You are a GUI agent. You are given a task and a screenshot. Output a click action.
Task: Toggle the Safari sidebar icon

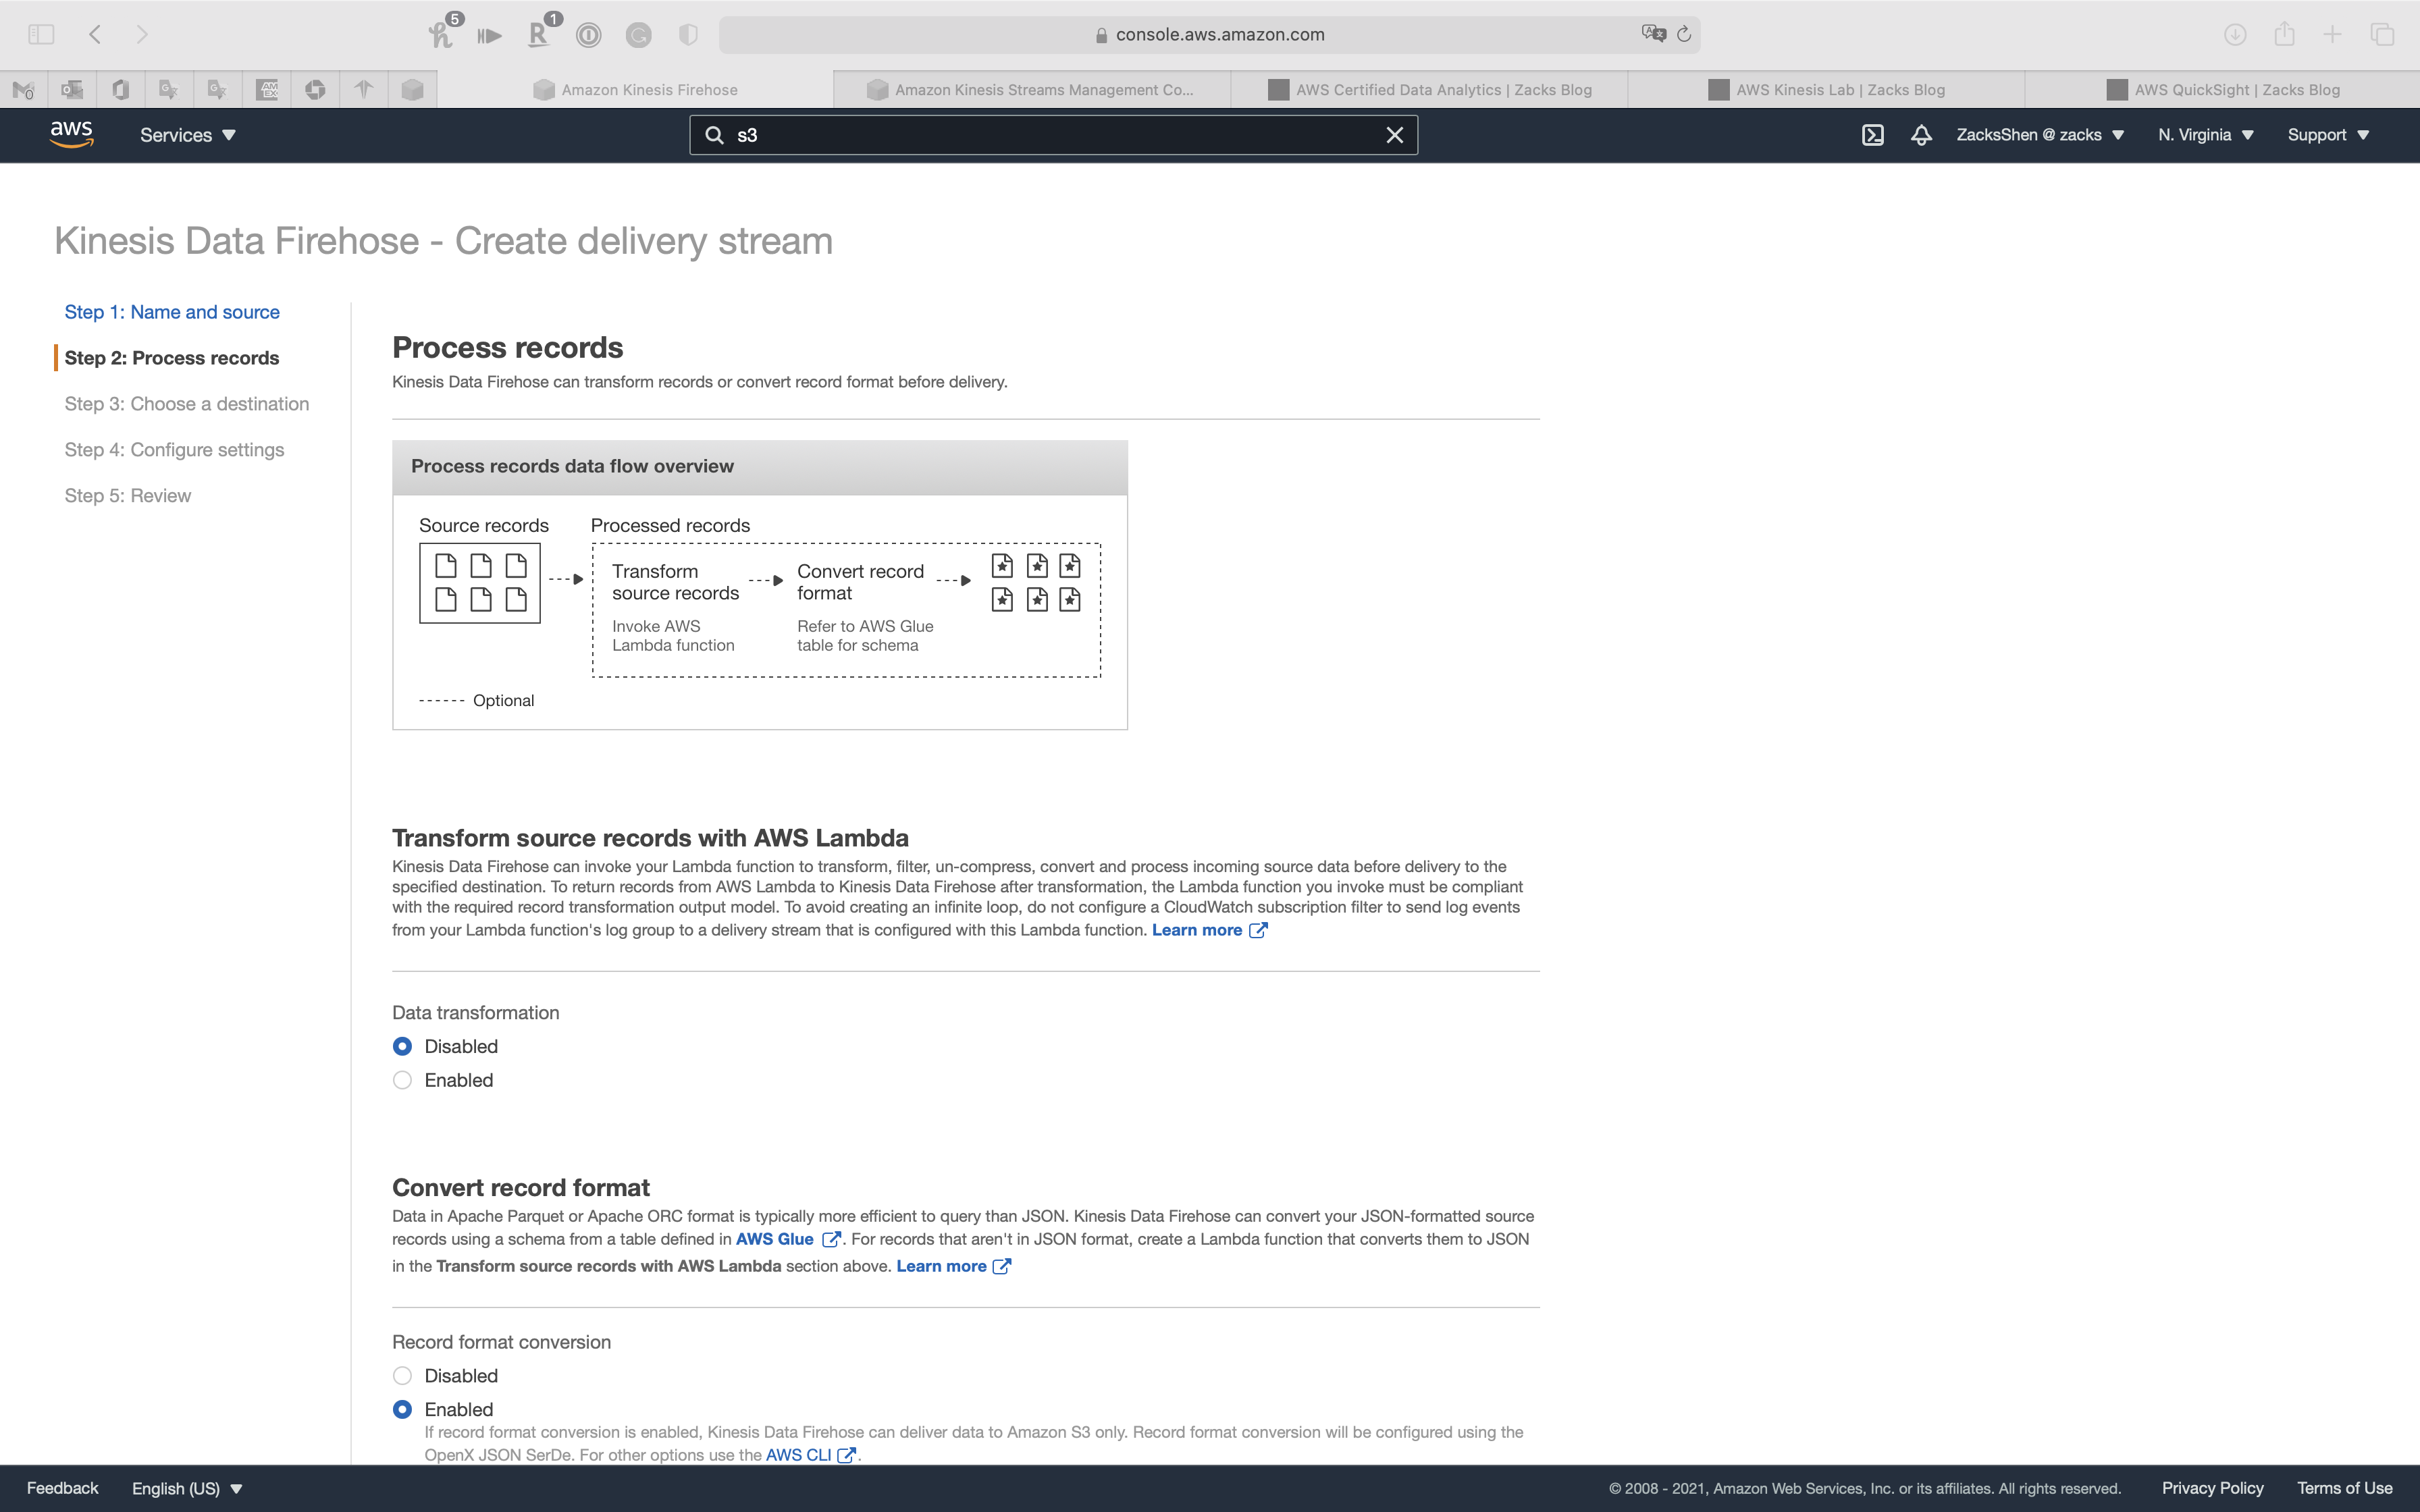[x=41, y=34]
